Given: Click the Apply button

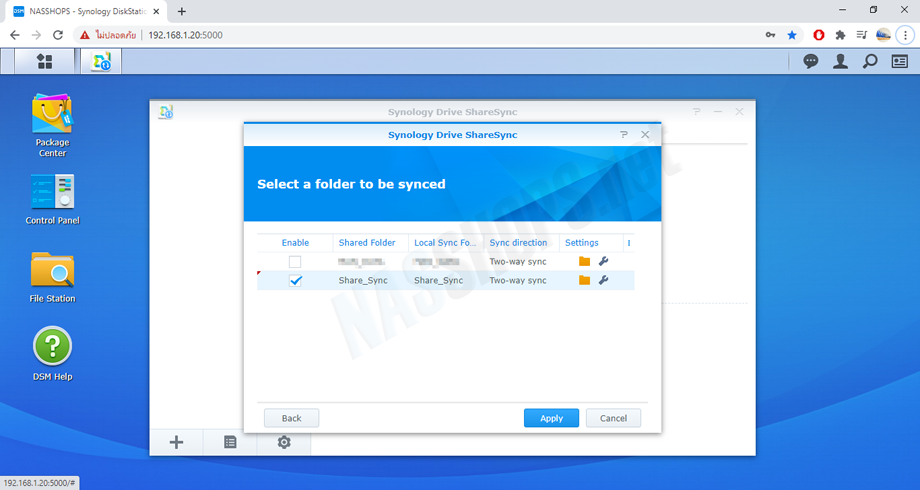Looking at the screenshot, I should pyautogui.click(x=552, y=418).
